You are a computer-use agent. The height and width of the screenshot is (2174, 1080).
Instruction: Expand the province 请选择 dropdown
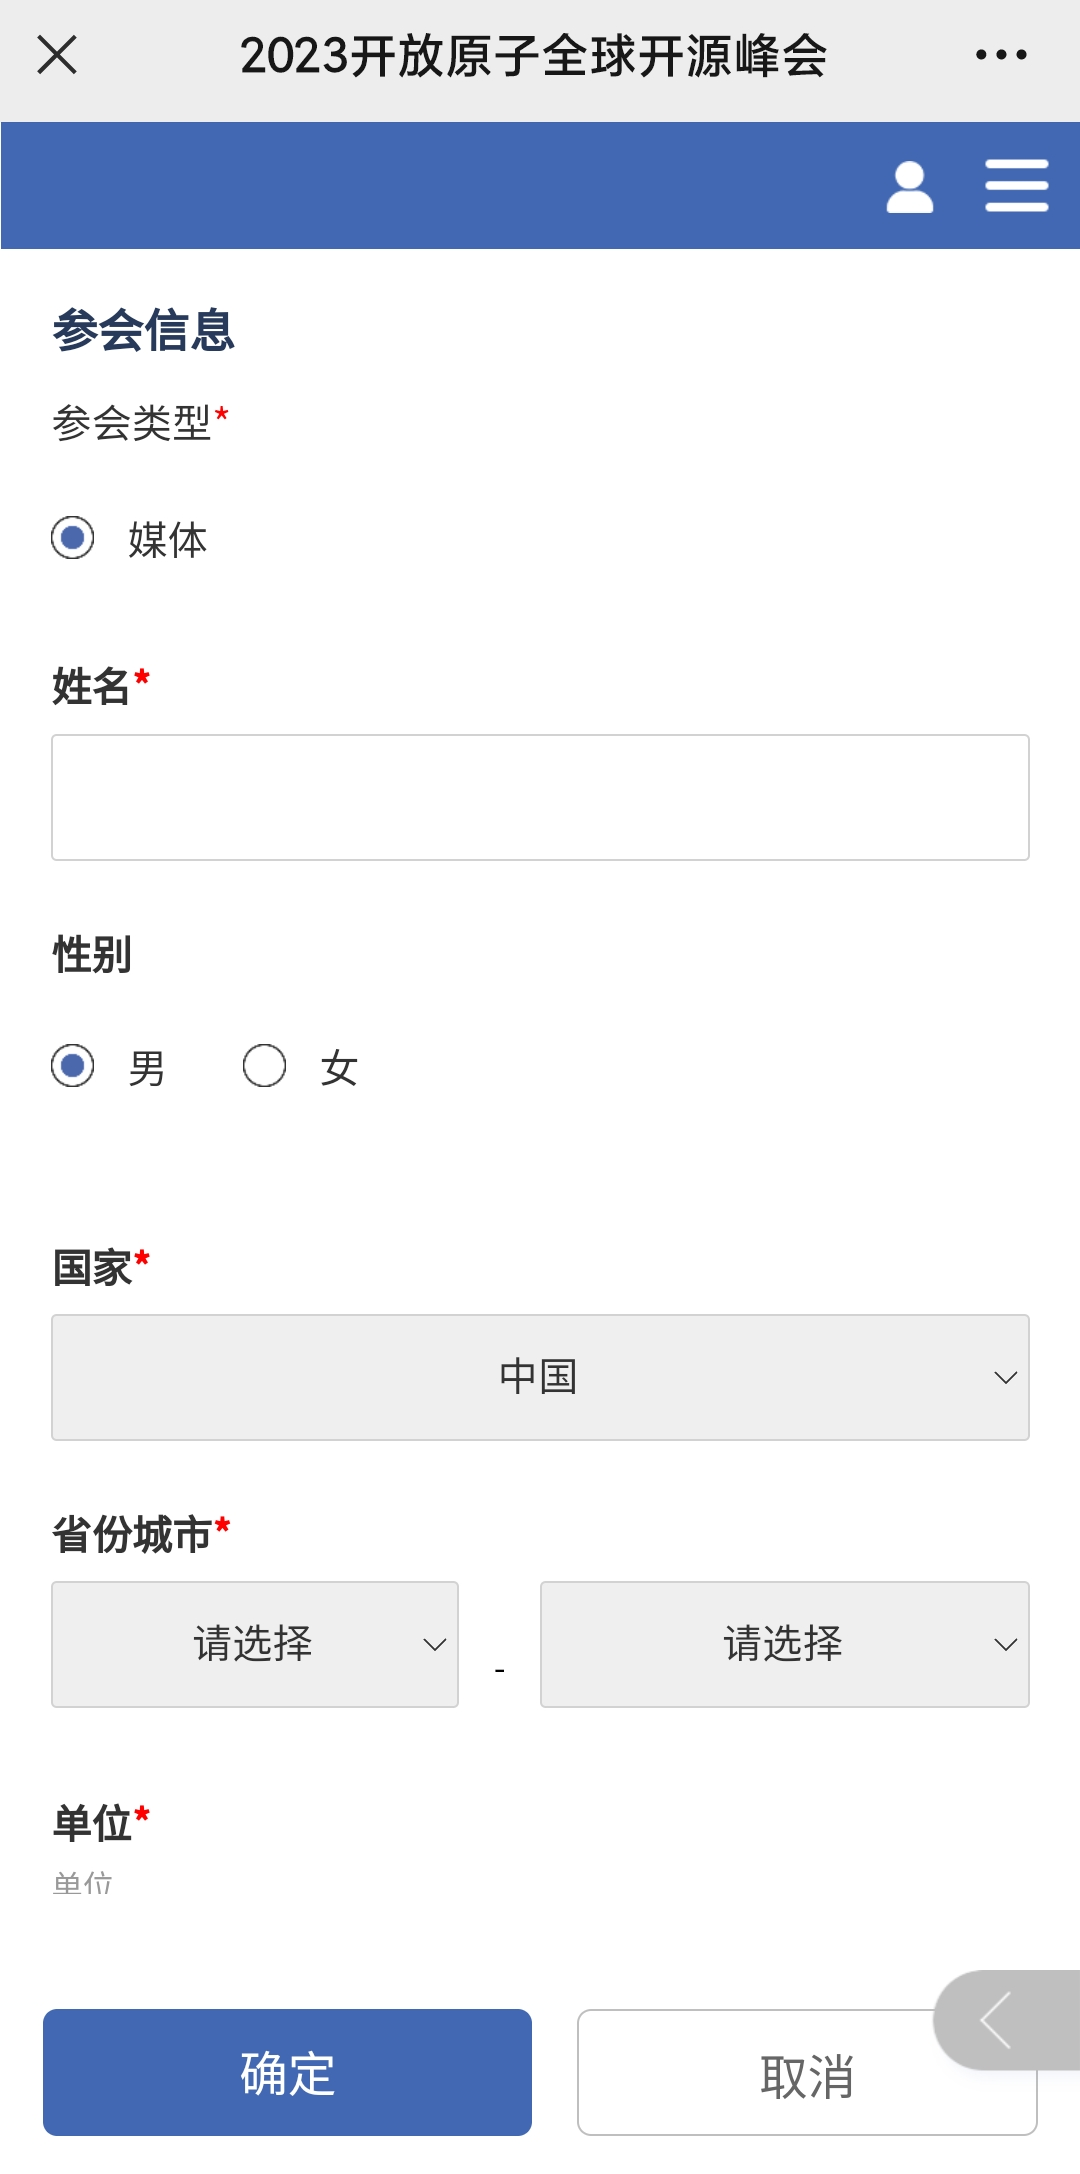255,1644
